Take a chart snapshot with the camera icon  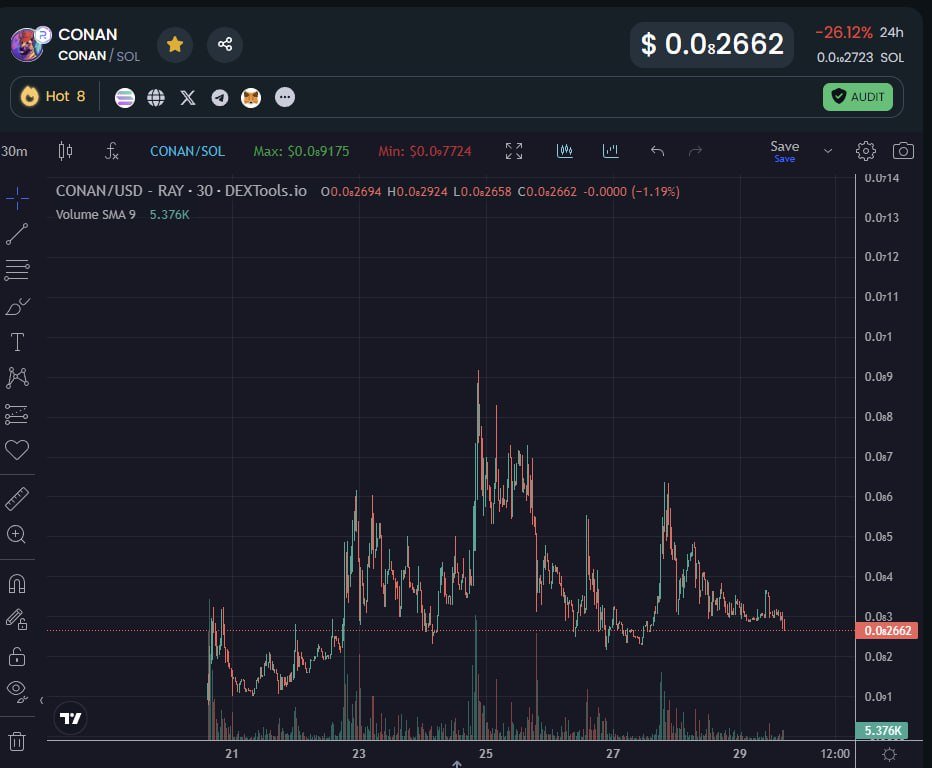pos(903,151)
